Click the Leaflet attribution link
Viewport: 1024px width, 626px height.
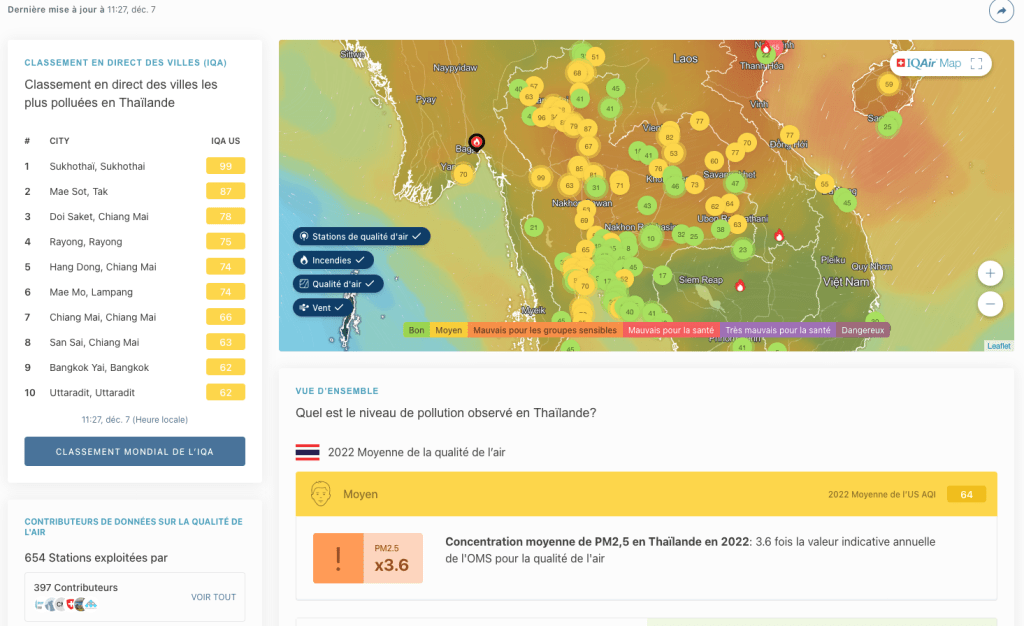point(998,346)
